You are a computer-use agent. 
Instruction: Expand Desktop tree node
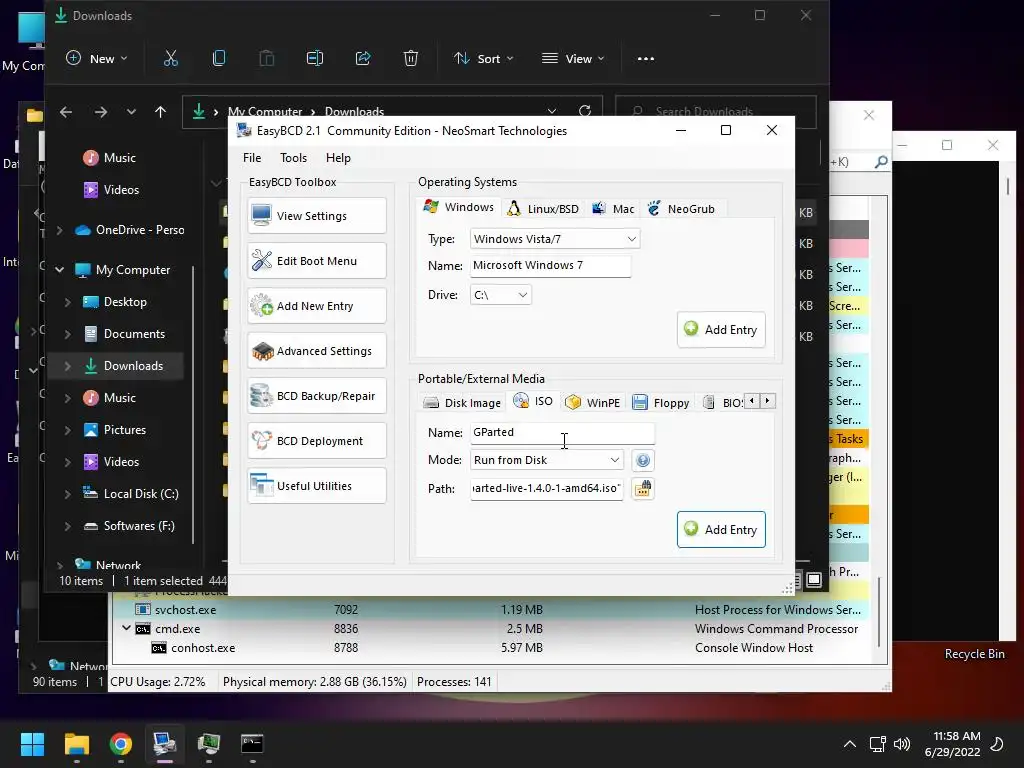pyautogui.click(x=67, y=302)
